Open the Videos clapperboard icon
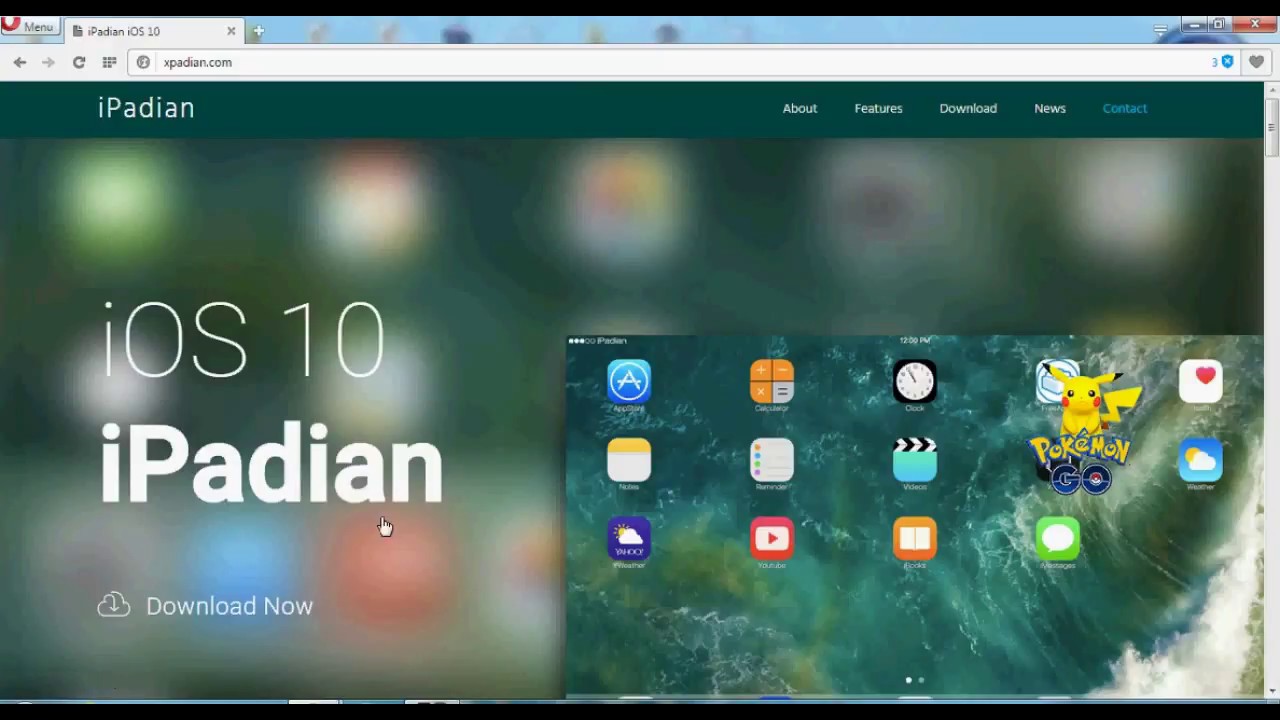Image resolution: width=1280 pixels, height=720 pixels. click(915, 460)
